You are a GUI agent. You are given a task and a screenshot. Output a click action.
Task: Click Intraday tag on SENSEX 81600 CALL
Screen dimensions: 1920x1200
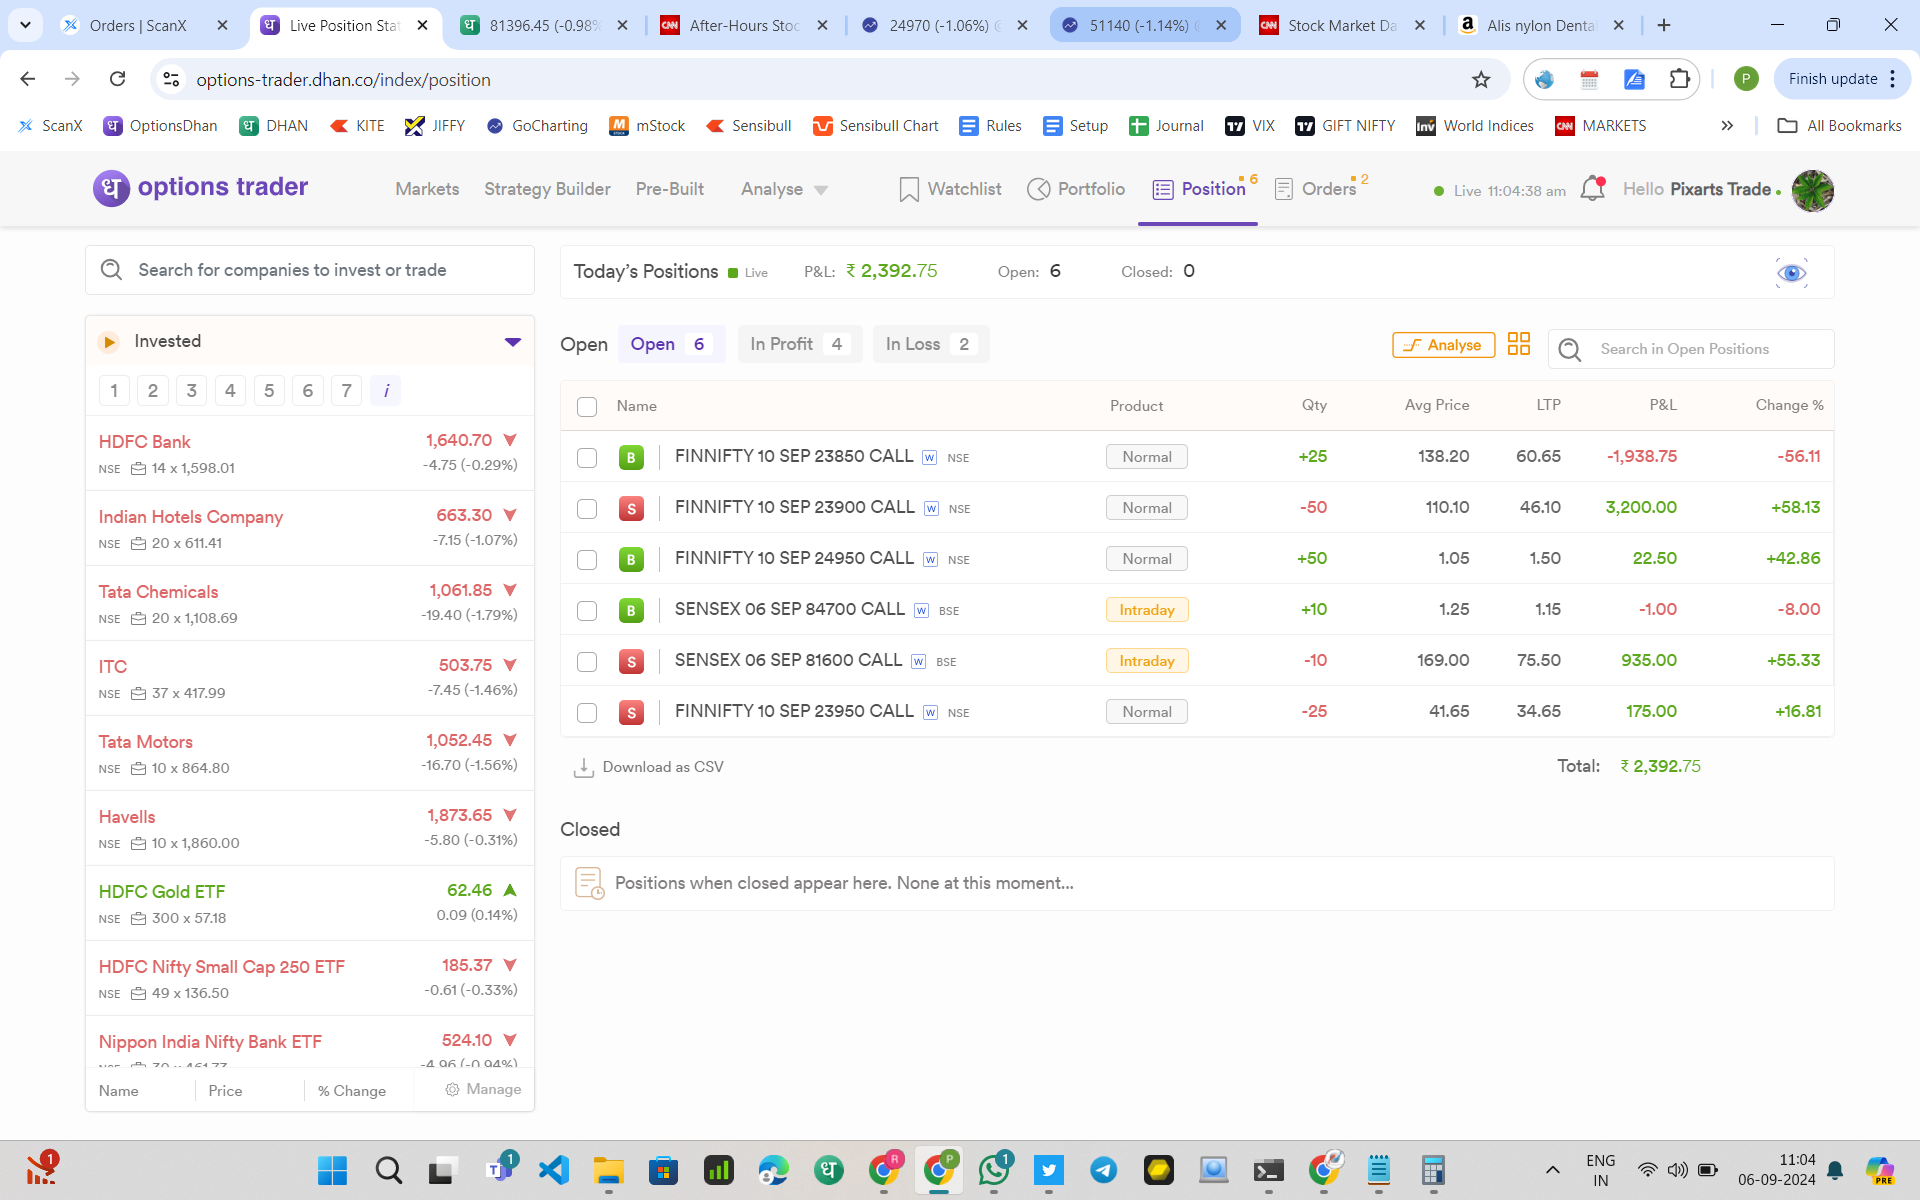point(1147,661)
